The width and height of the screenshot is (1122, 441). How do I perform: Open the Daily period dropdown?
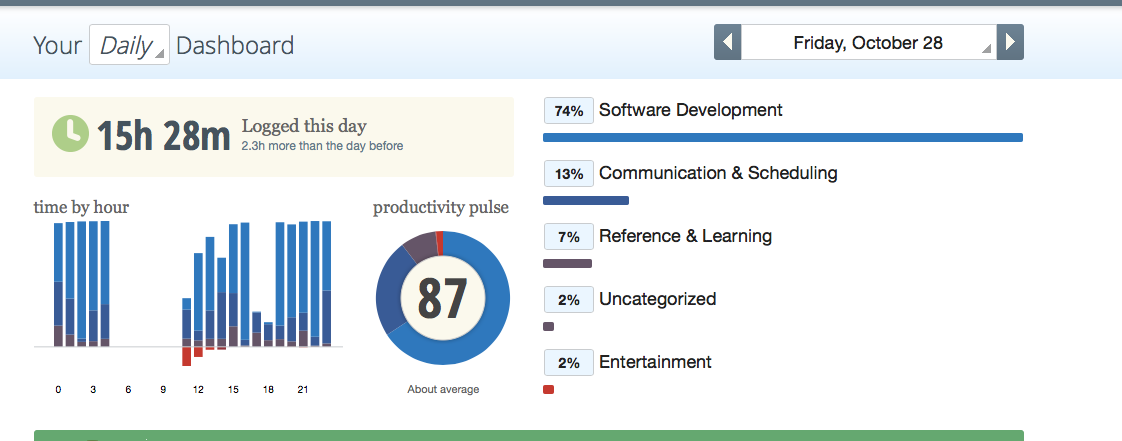point(130,45)
